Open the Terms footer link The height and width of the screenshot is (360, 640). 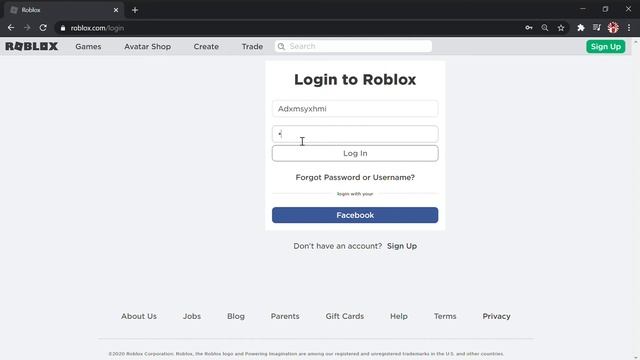click(445, 316)
